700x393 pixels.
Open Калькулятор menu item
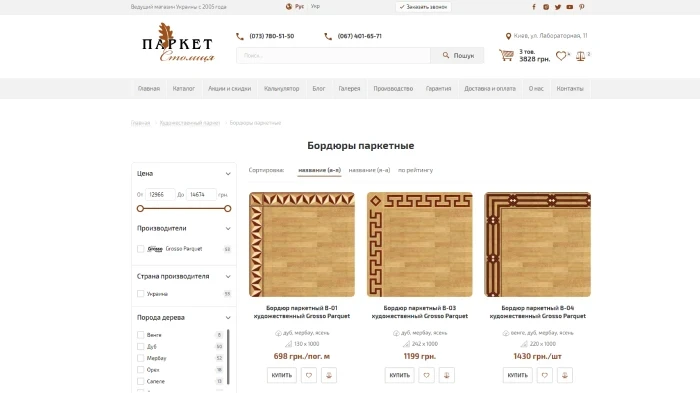(281, 88)
